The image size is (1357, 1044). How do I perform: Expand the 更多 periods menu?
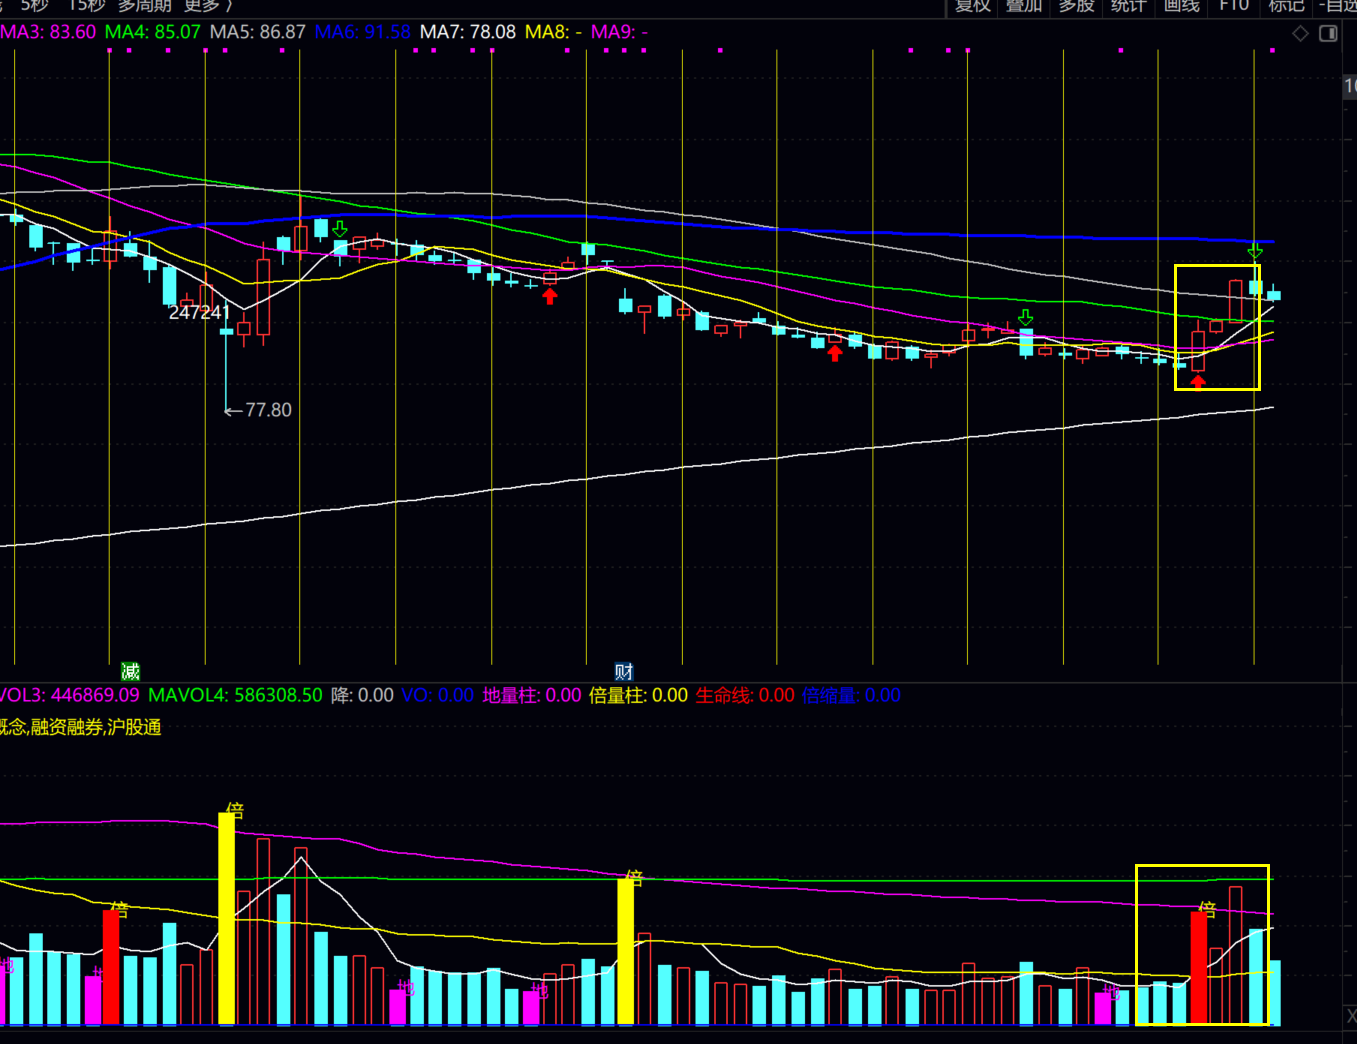[206, 6]
